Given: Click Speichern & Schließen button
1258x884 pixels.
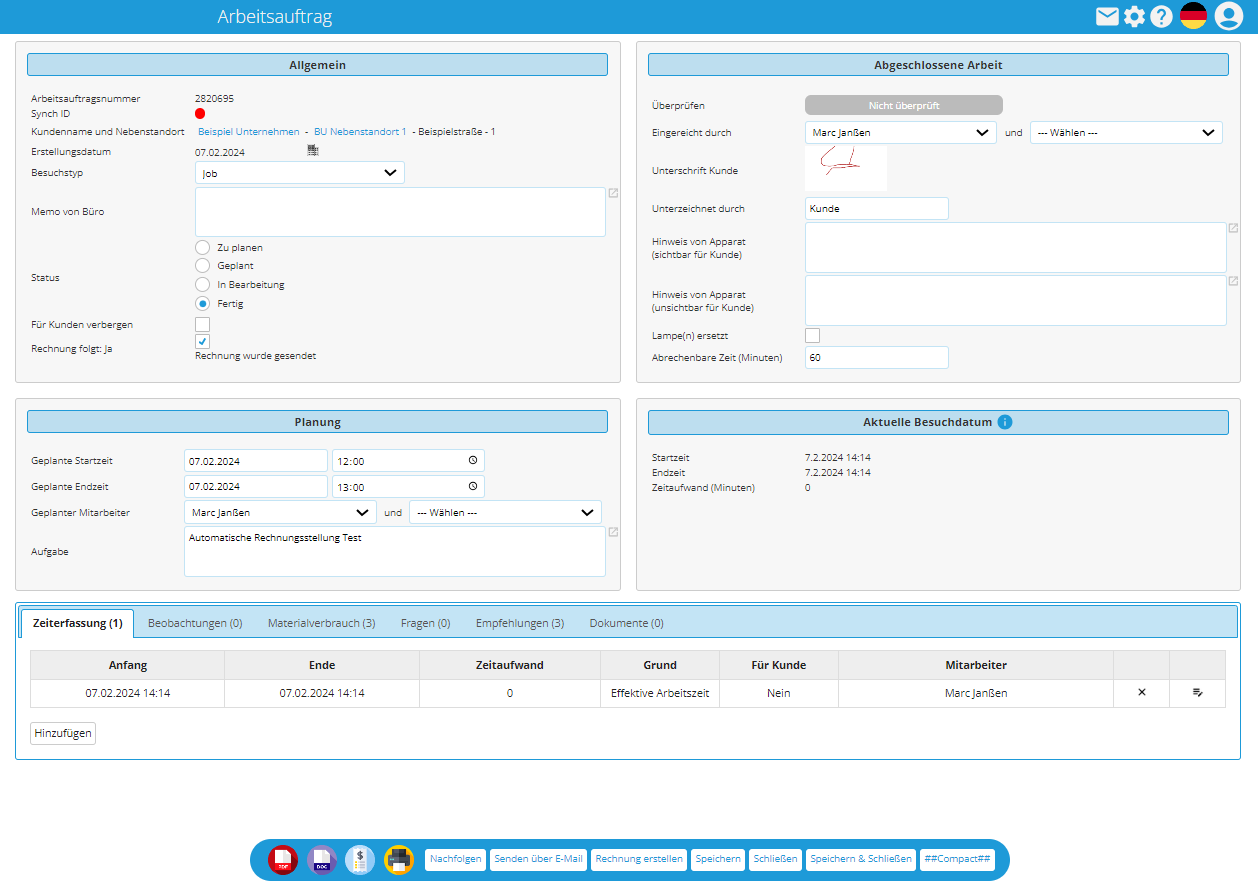Looking at the screenshot, I should tap(861, 859).
